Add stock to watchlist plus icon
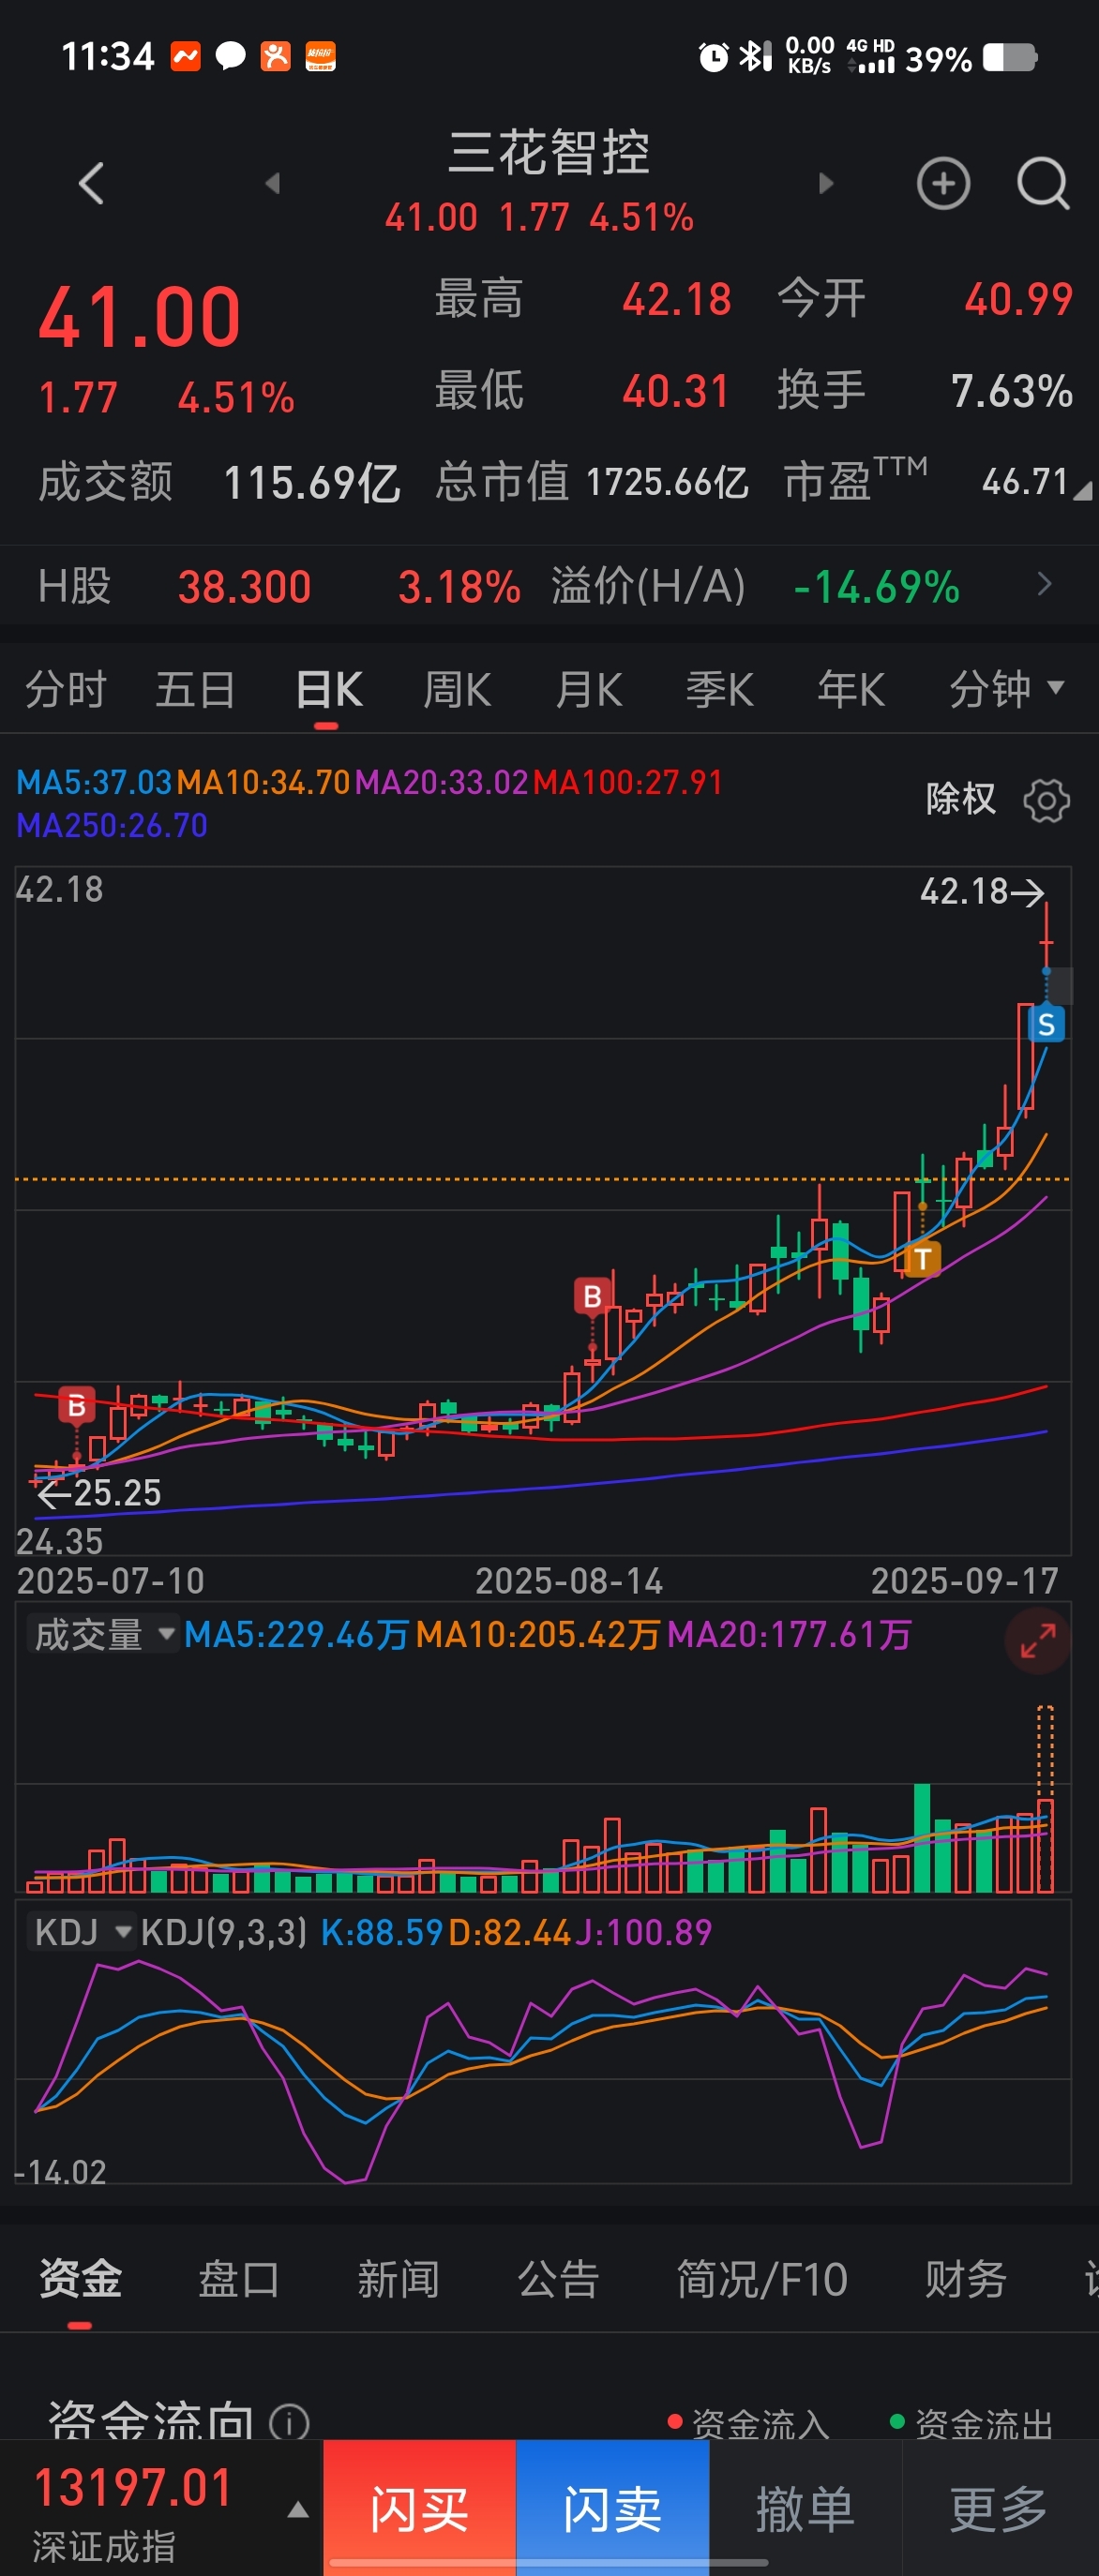 click(943, 183)
